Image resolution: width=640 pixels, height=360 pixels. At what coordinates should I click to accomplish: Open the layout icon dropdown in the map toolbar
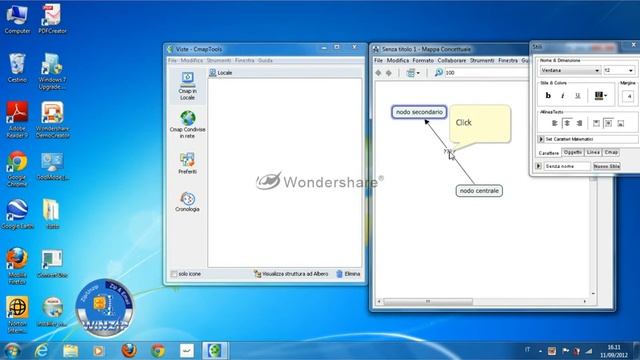[x=413, y=73]
